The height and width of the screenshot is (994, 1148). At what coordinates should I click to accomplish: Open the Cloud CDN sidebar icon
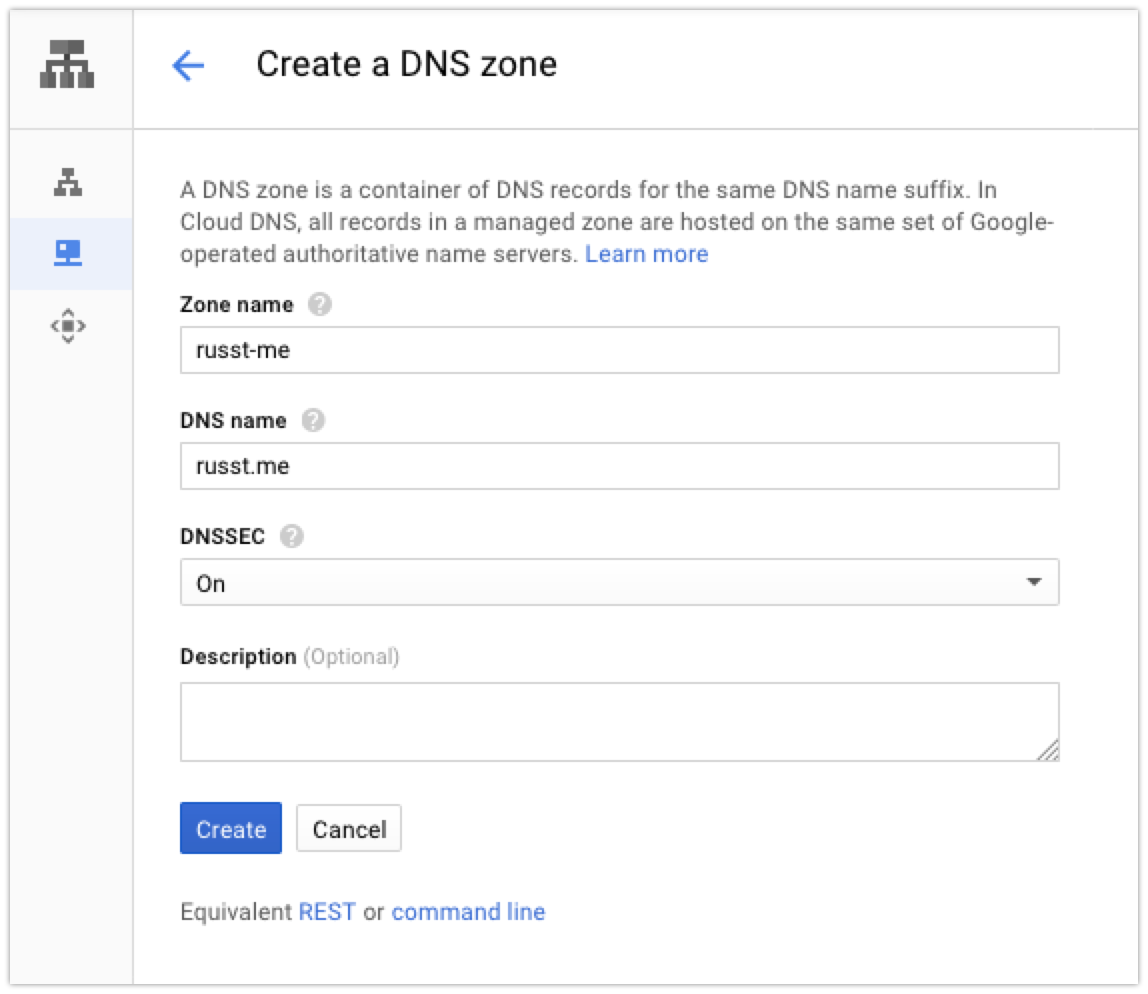(68, 326)
